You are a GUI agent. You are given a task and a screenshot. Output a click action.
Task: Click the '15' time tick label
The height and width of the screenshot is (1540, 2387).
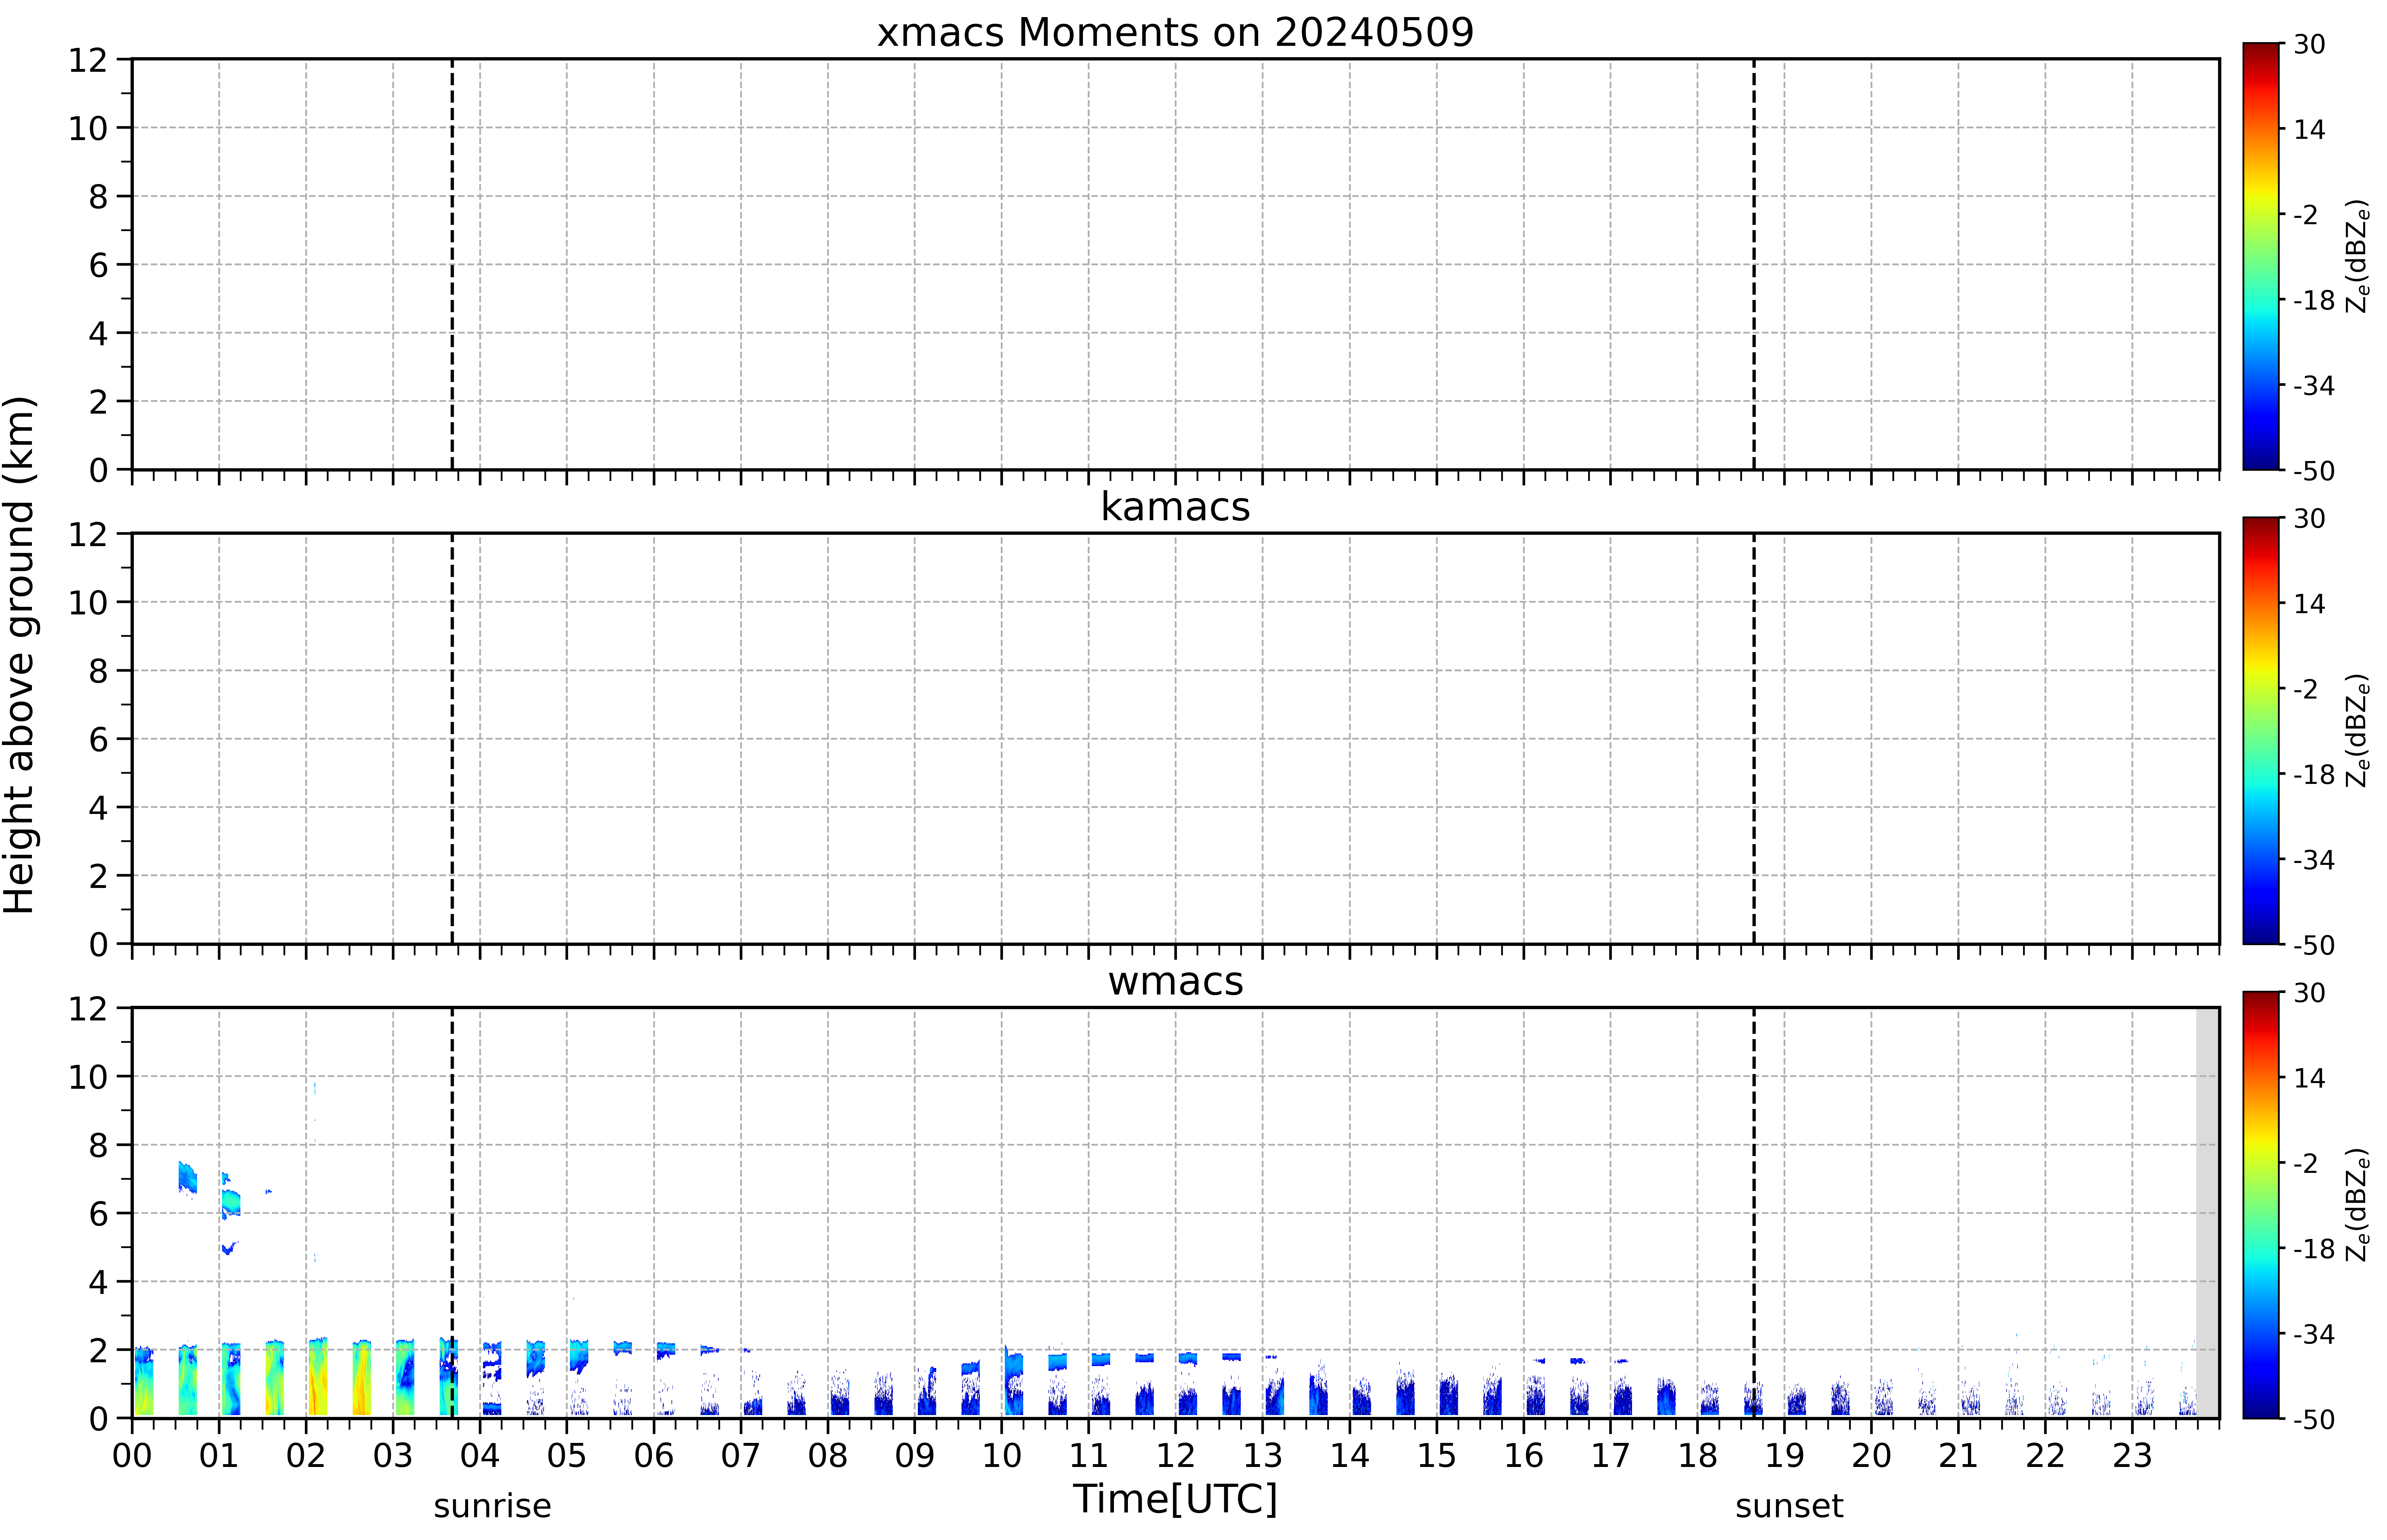pyautogui.click(x=1437, y=1456)
